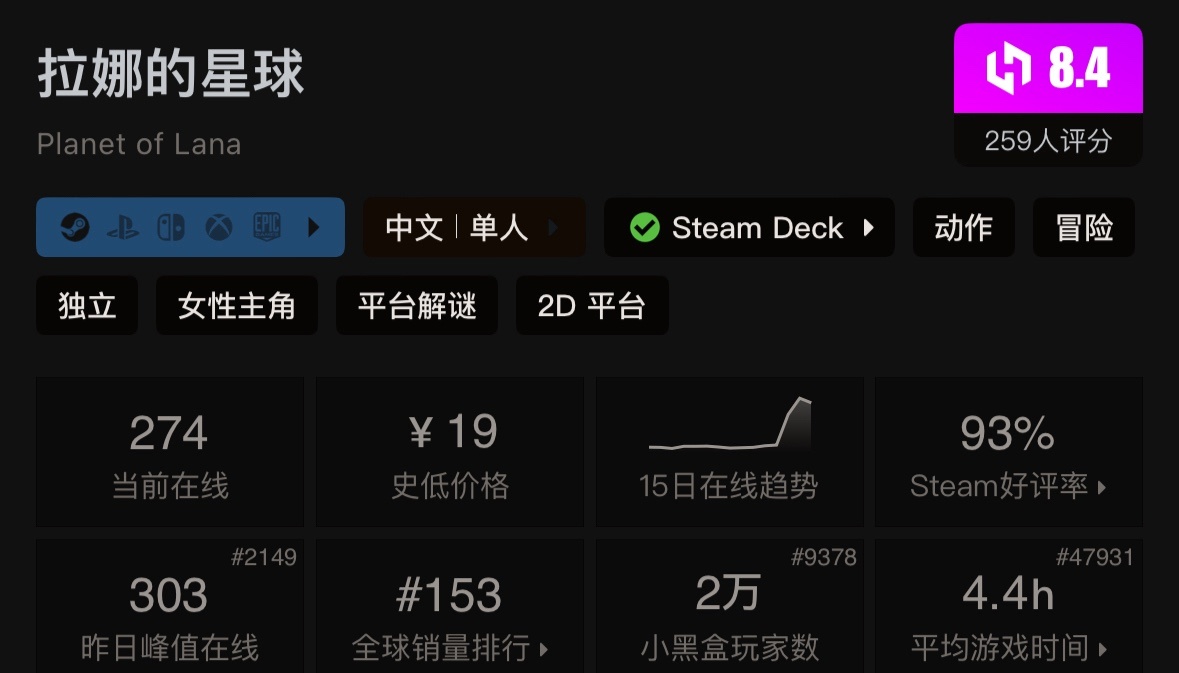The image size is (1179, 673).
Task: Open the 平均游戏时间 details
Action: pyautogui.click(x=1008, y=648)
